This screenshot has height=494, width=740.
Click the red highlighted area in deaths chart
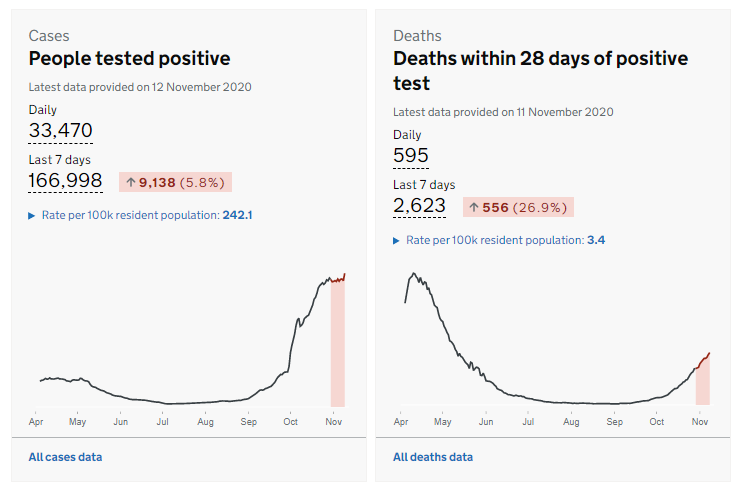702,385
